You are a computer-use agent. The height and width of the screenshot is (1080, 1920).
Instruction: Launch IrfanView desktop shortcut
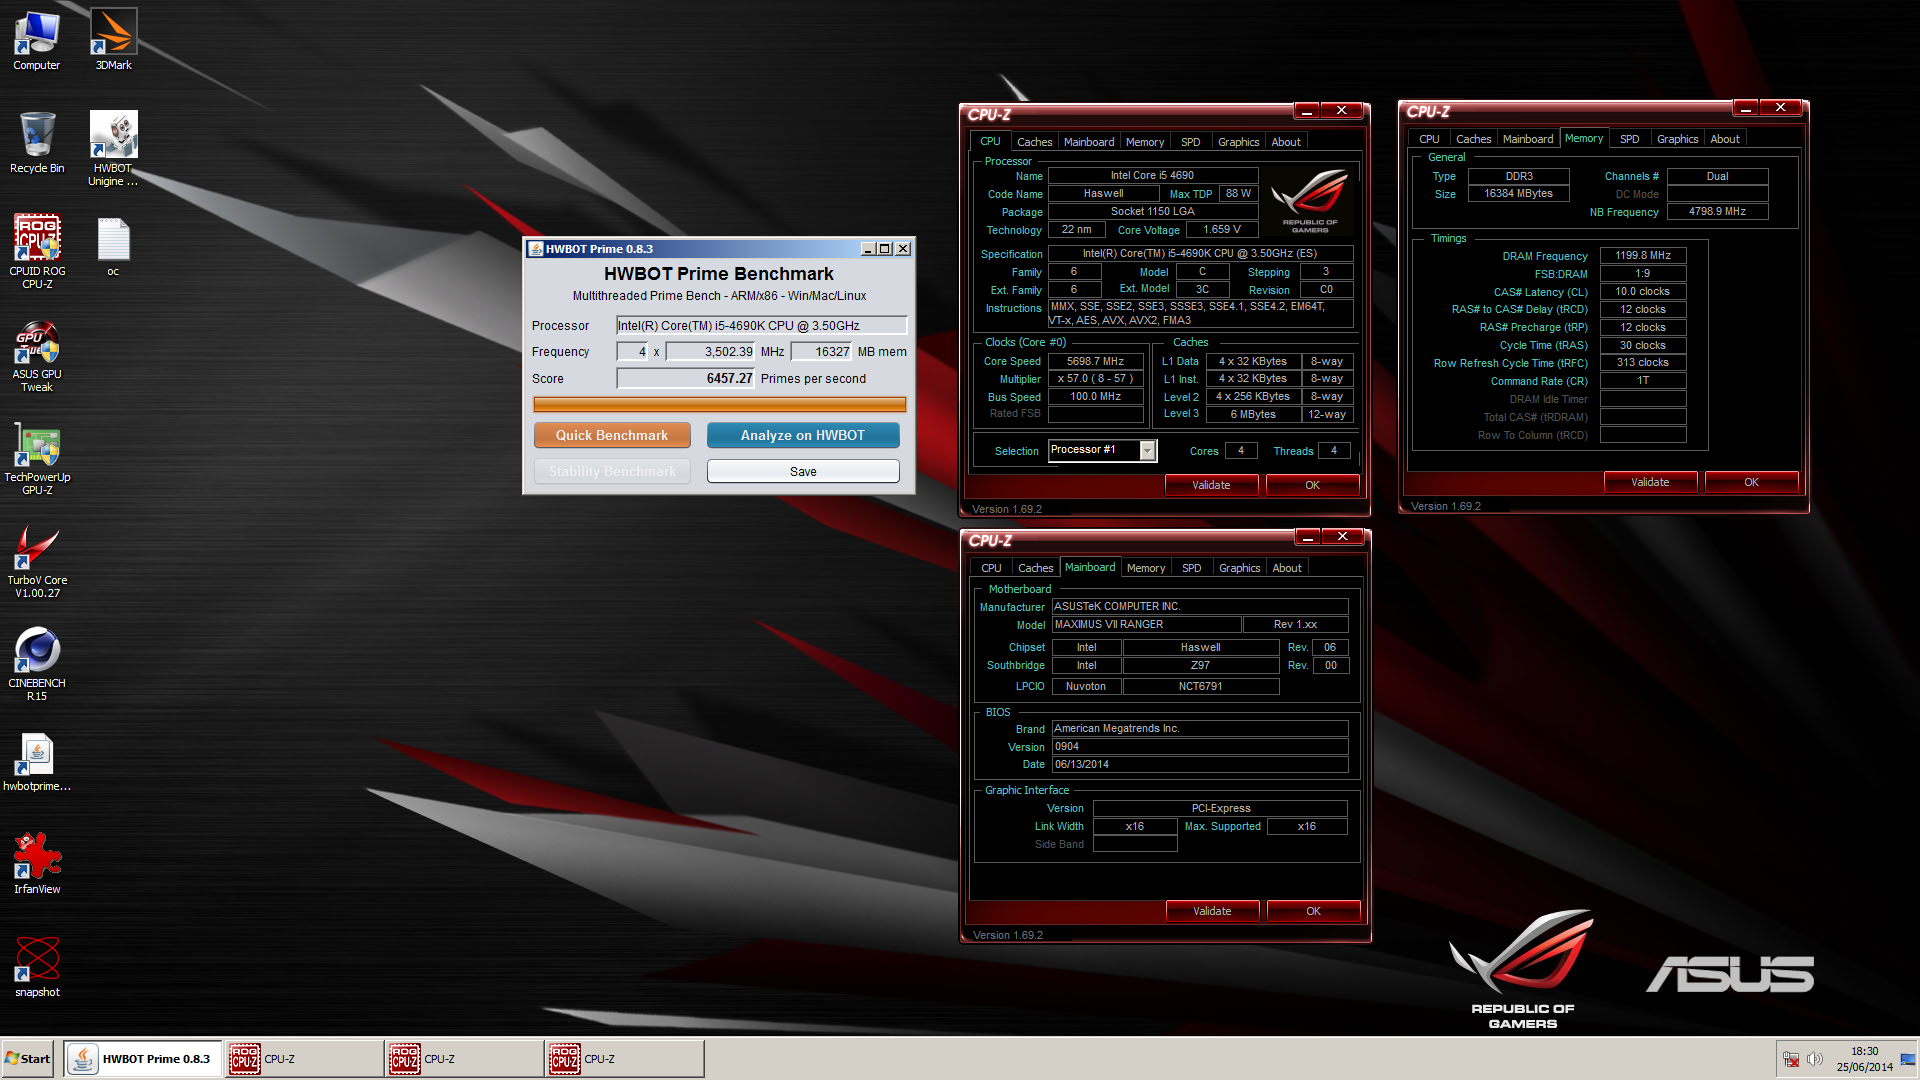coord(37,865)
